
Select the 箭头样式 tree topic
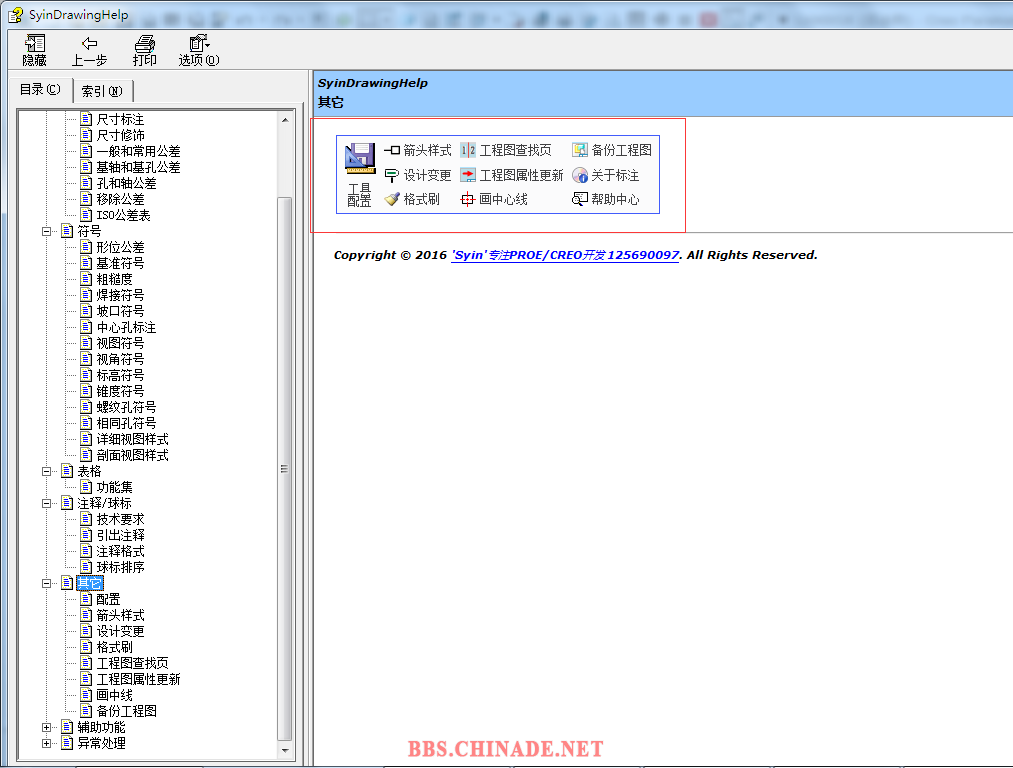(120, 615)
